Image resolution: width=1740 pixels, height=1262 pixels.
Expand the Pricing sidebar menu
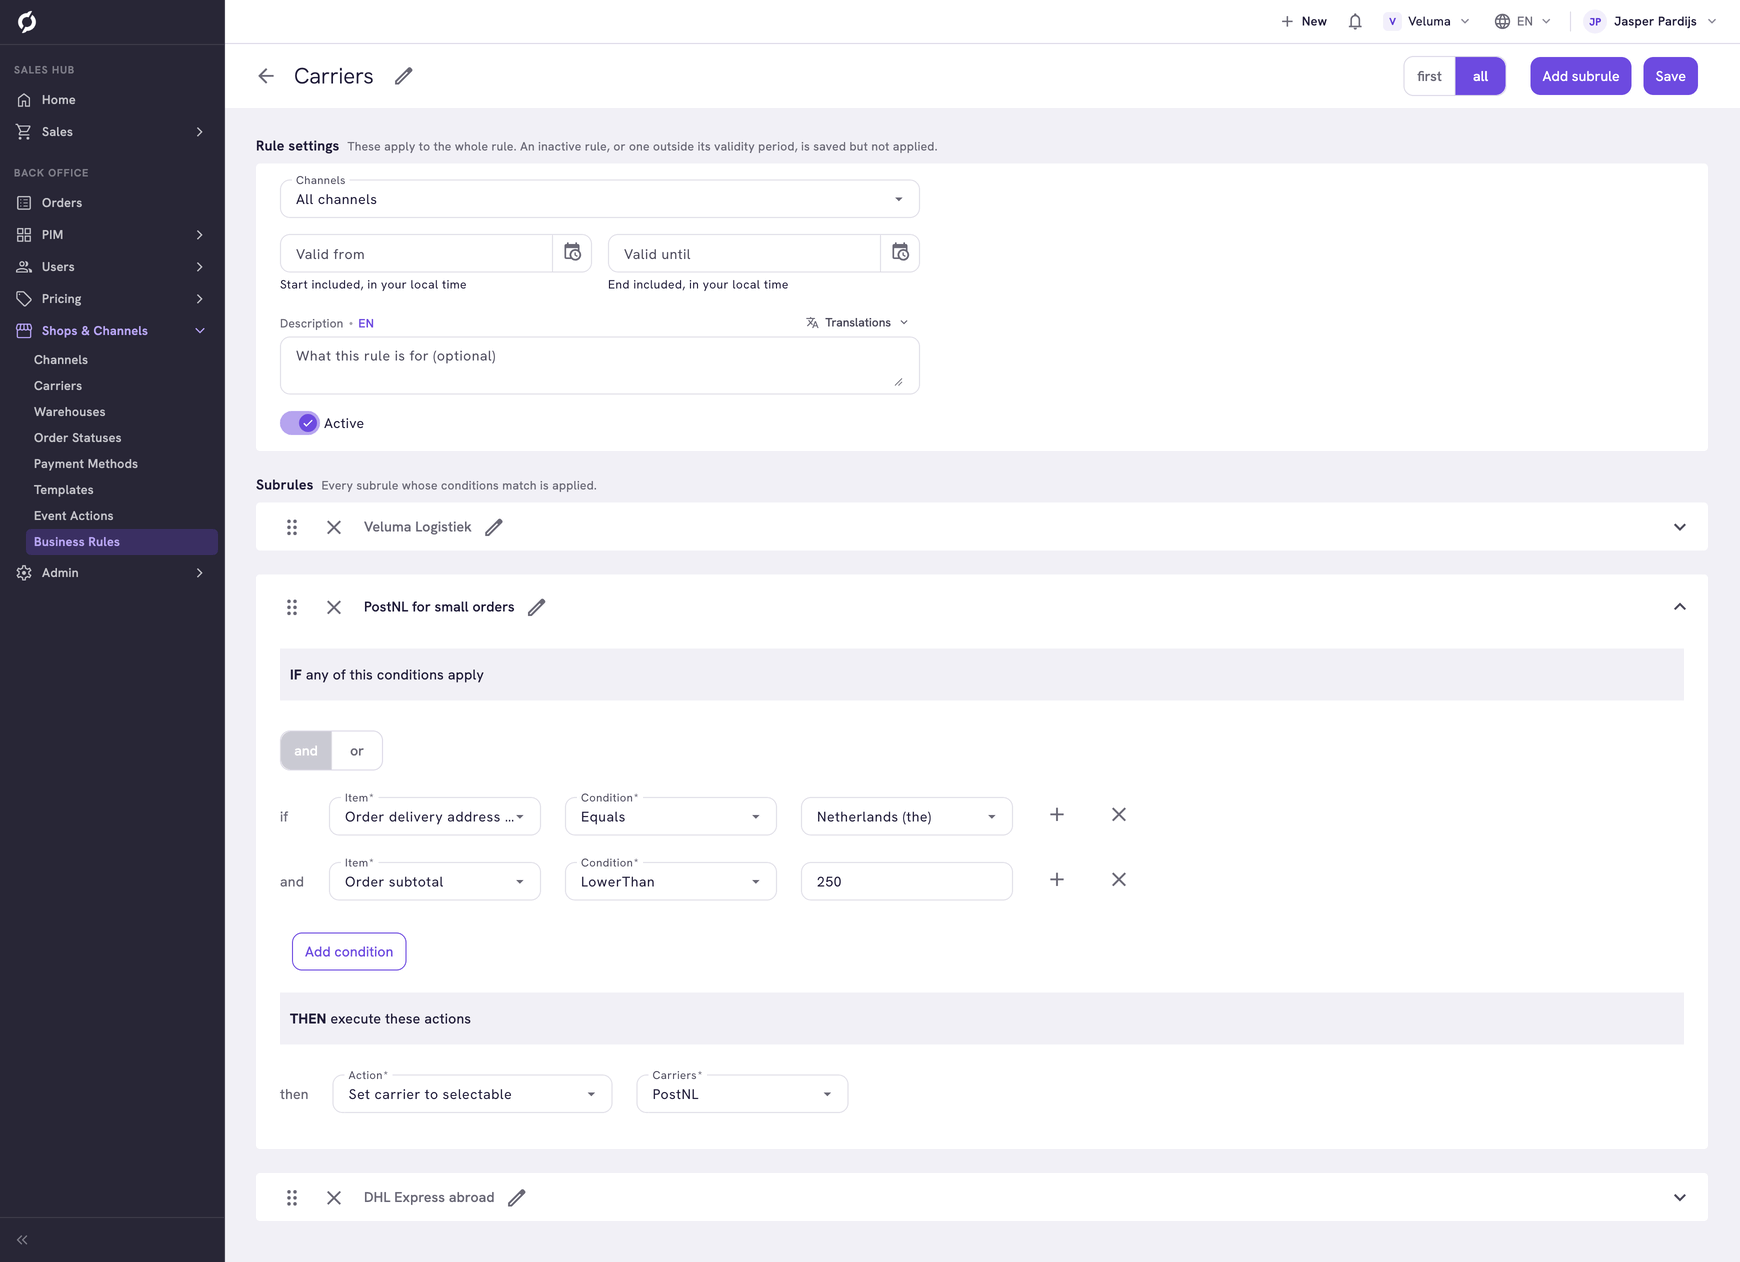pos(112,299)
